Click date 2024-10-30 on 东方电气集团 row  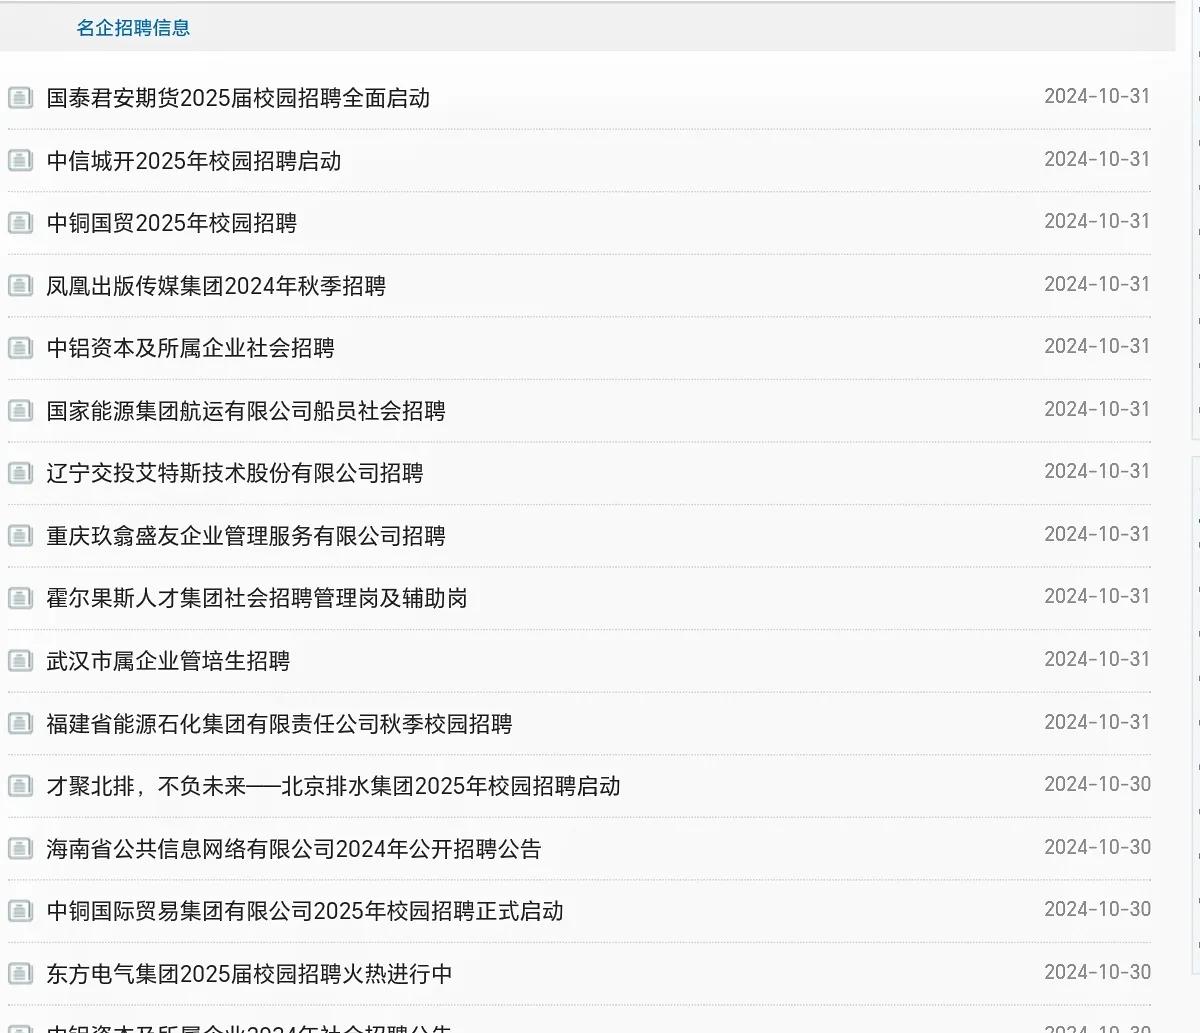point(1097,972)
